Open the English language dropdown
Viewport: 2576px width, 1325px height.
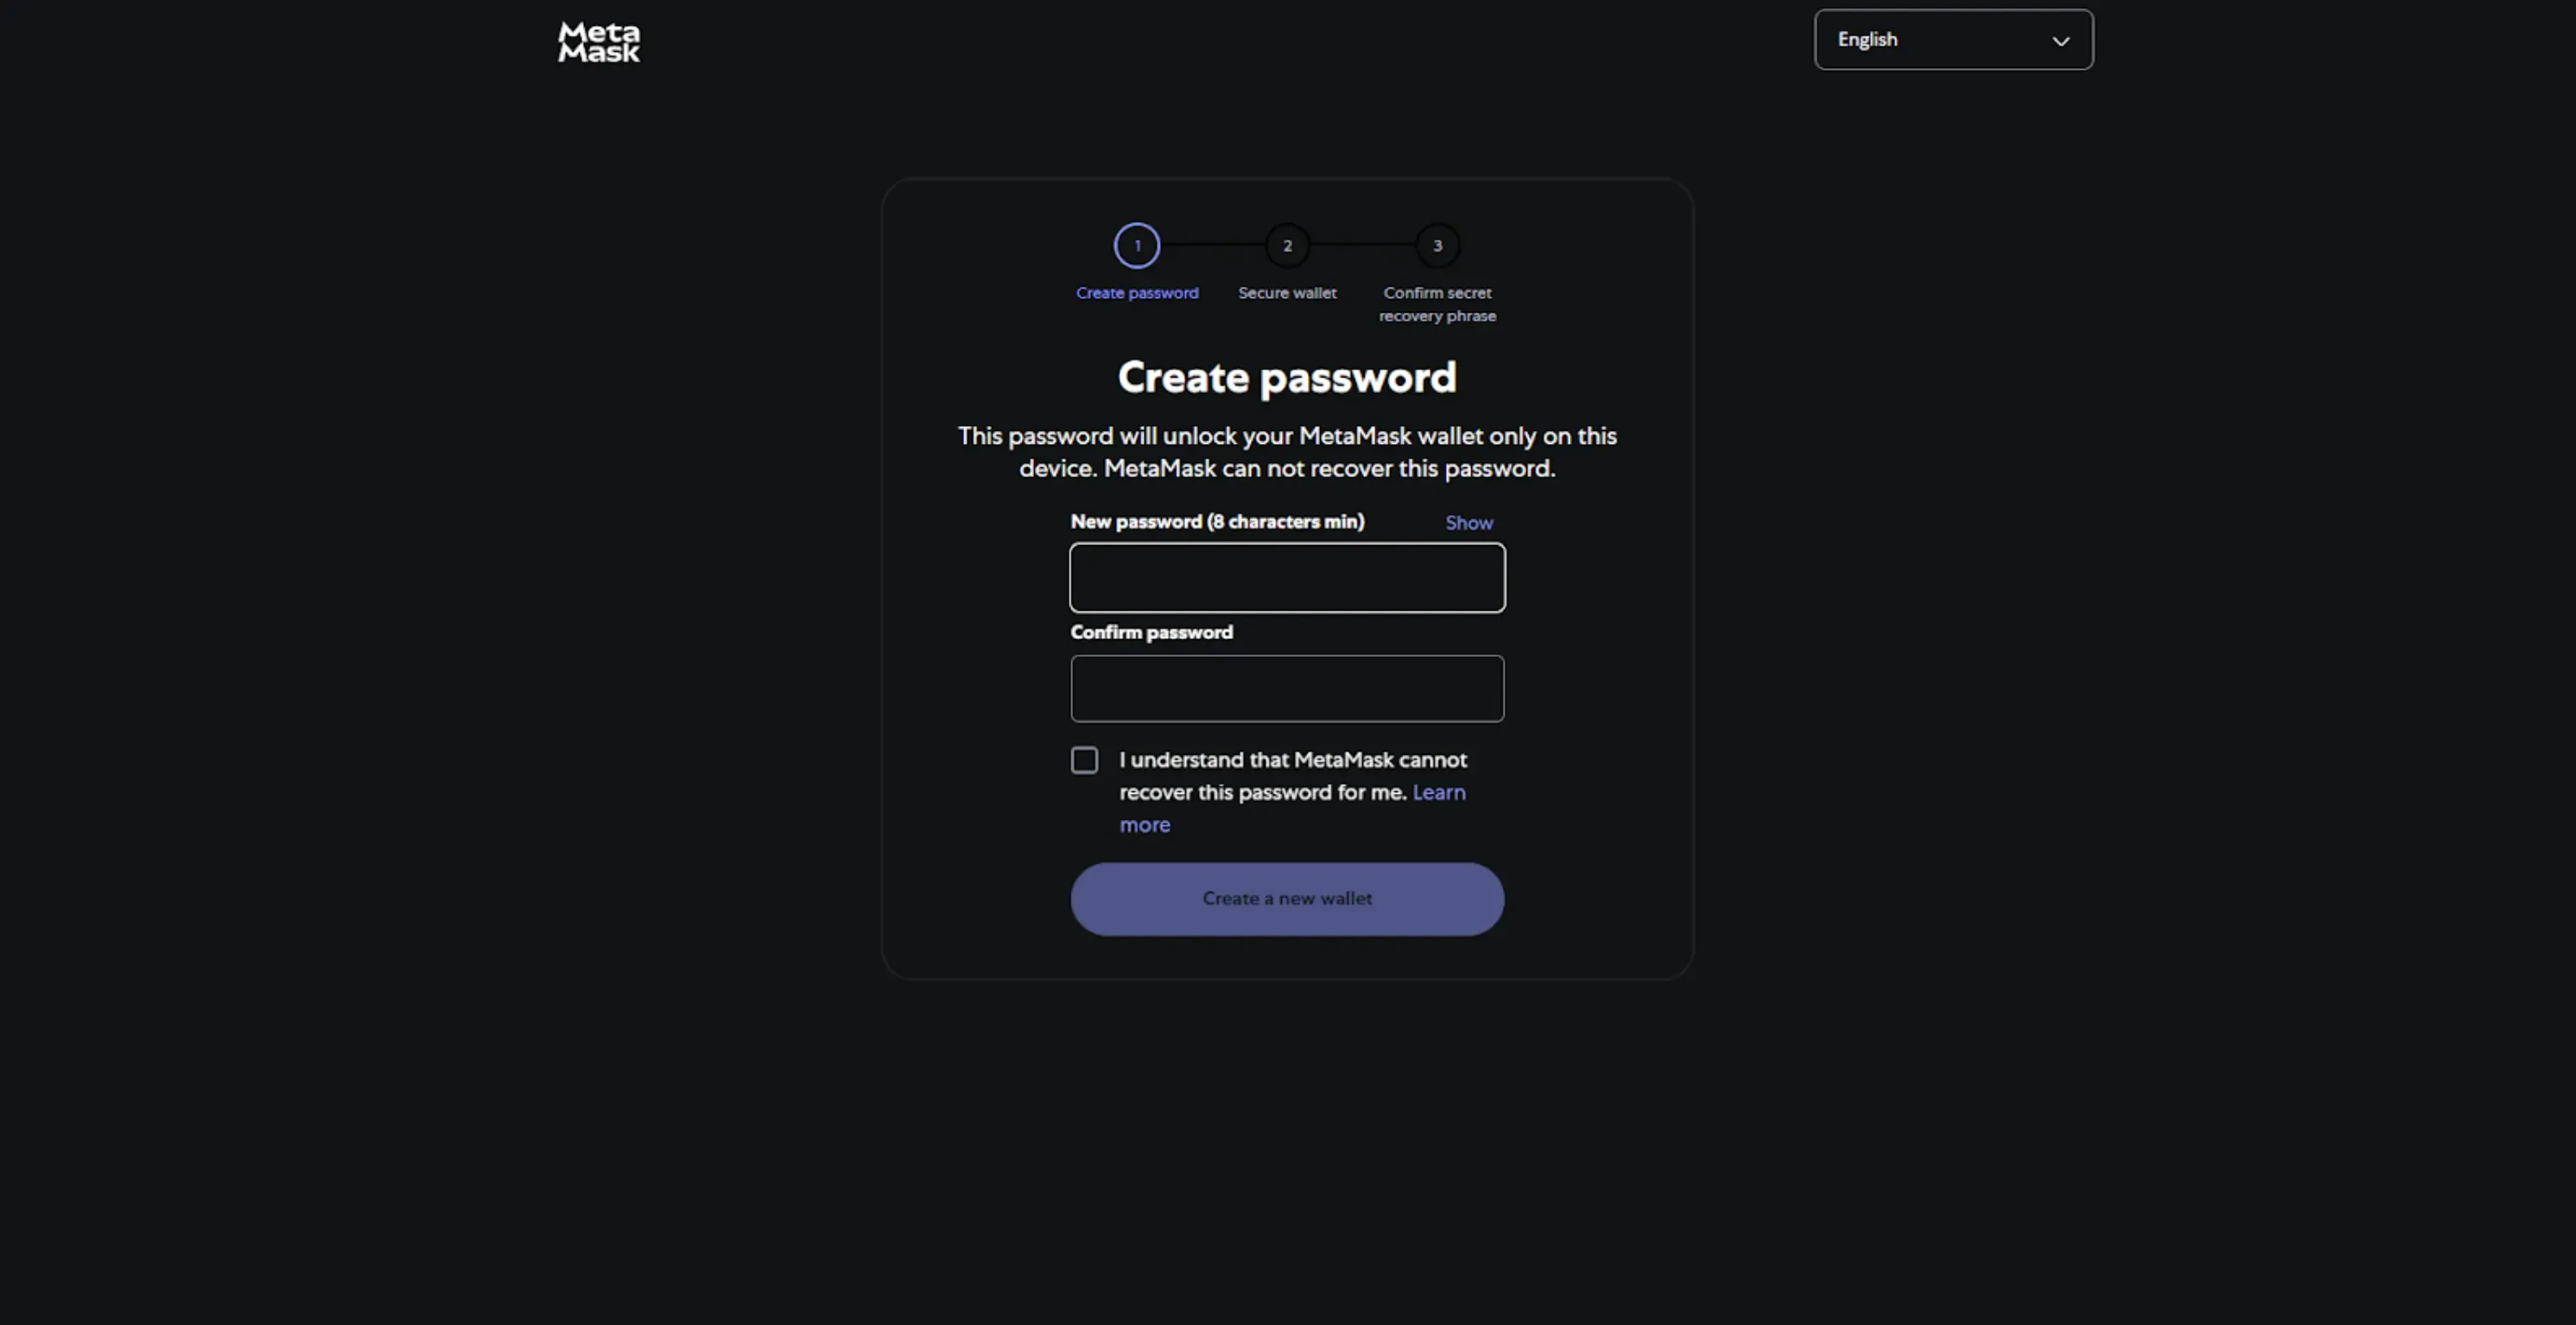pos(1952,39)
